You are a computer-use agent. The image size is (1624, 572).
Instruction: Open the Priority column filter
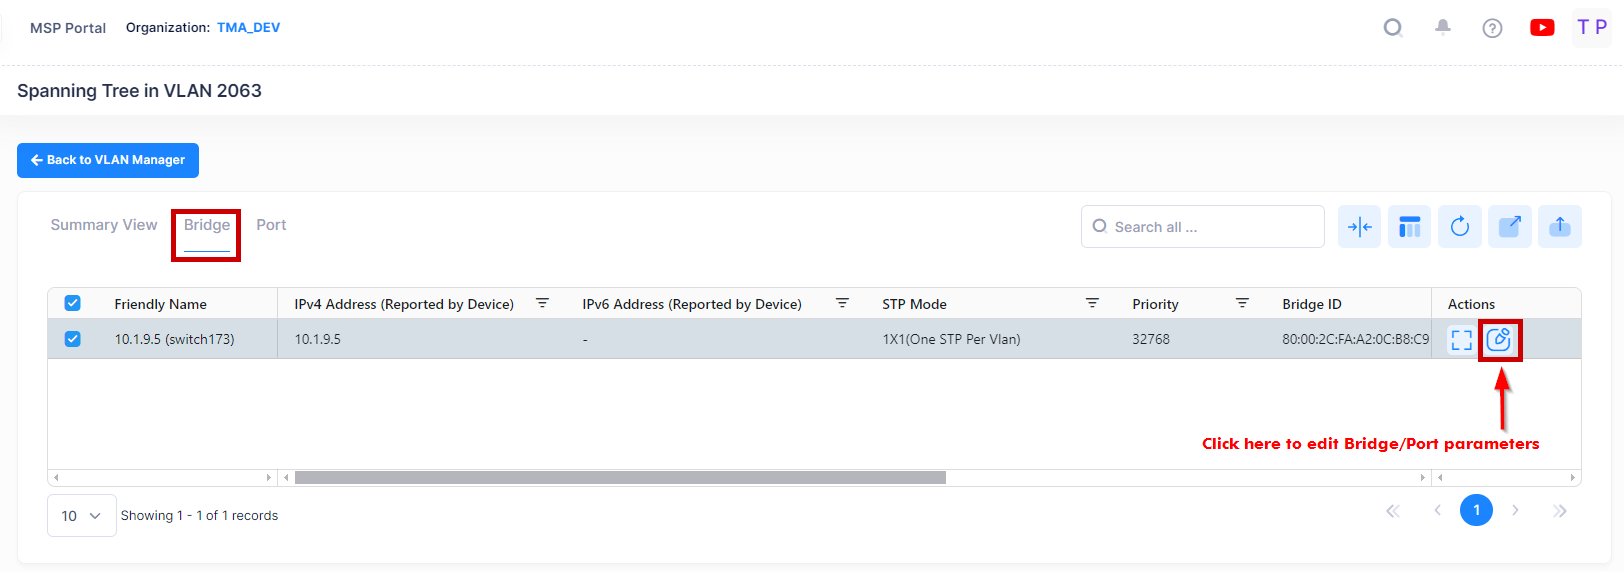click(x=1242, y=303)
